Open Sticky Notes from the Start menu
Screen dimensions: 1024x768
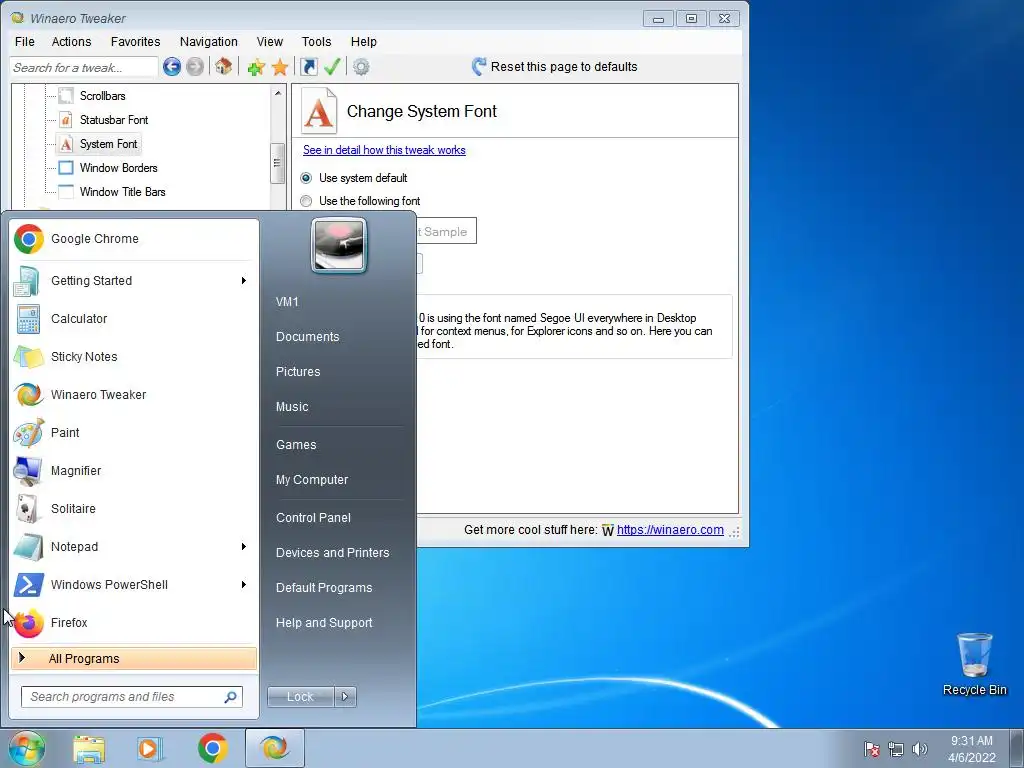(x=134, y=357)
